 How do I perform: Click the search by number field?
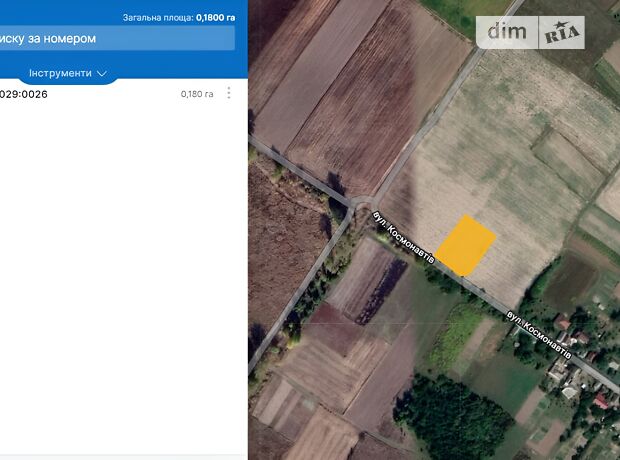pyautogui.click(x=117, y=38)
